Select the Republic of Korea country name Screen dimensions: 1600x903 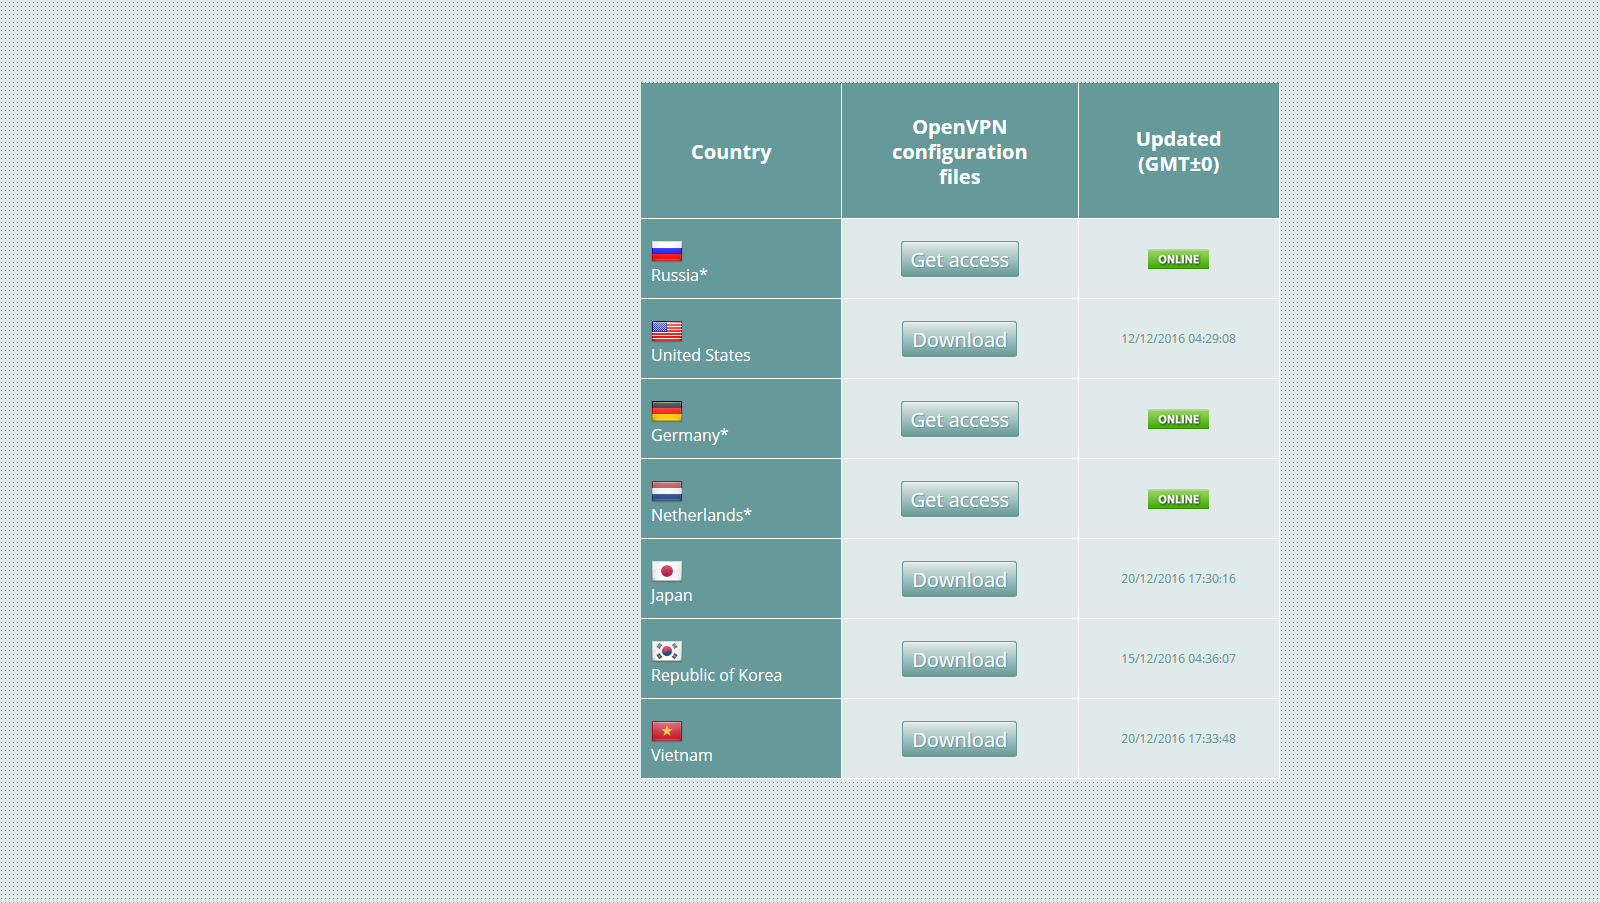click(716, 675)
